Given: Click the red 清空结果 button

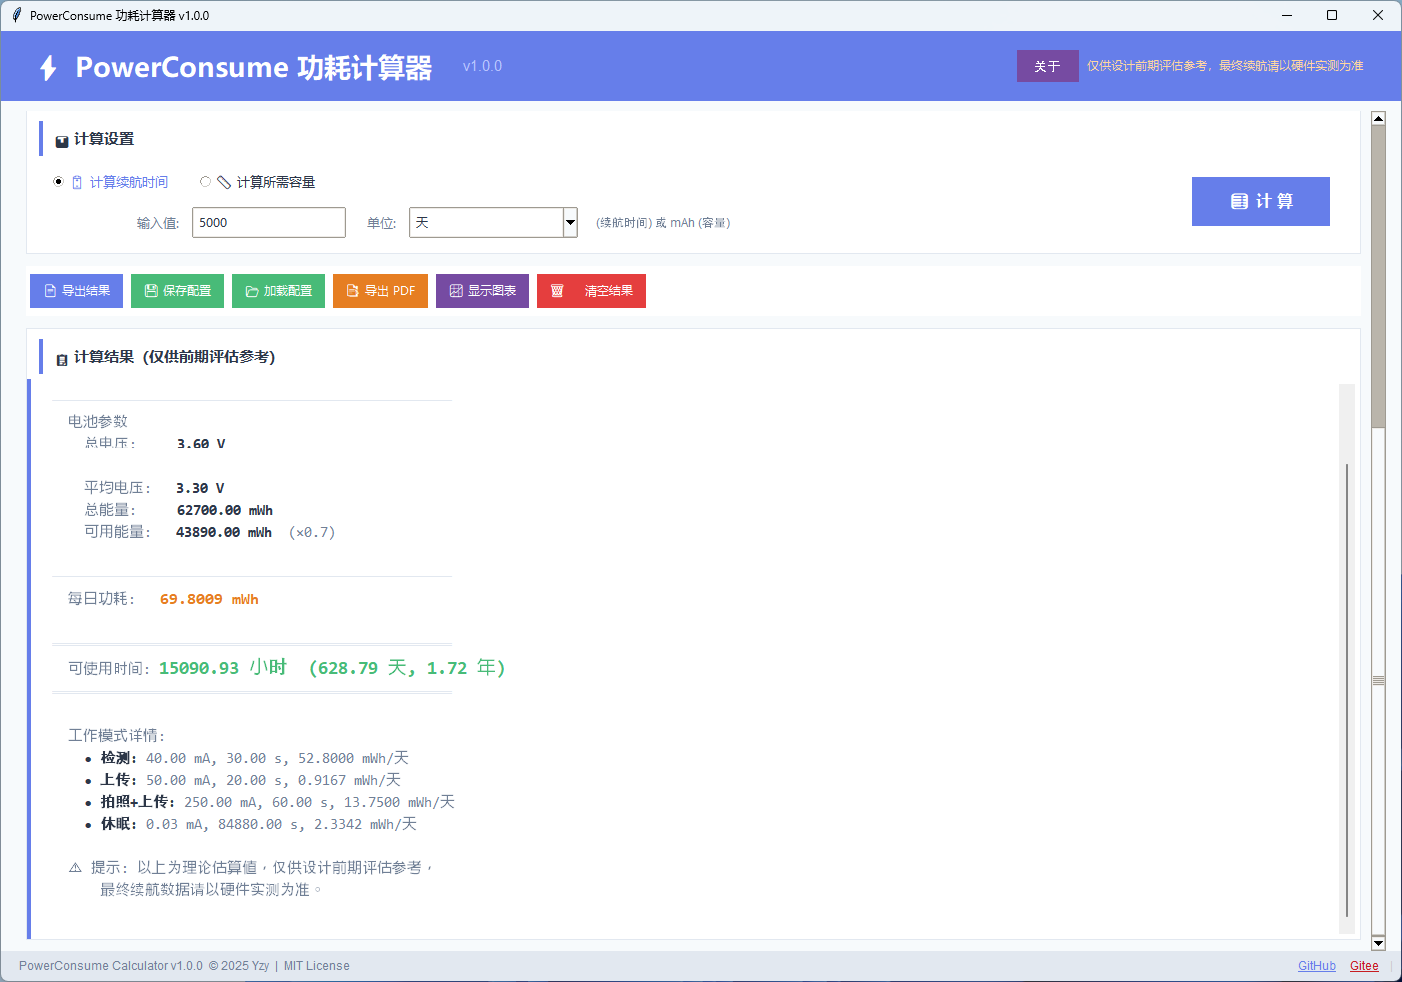Looking at the screenshot, I should (591, 291).
